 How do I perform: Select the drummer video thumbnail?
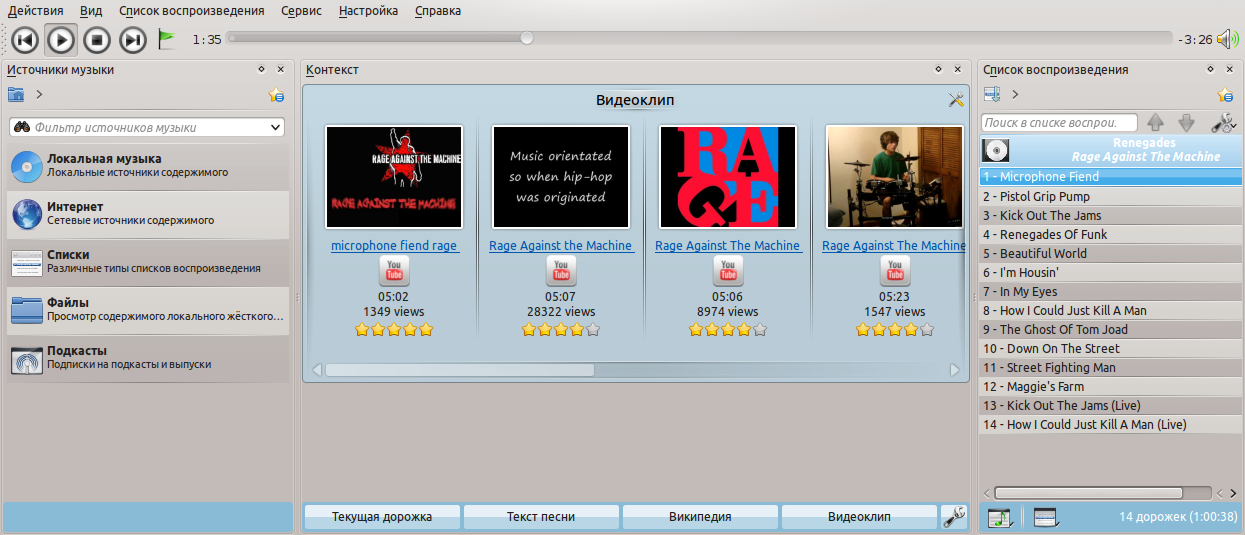click(895, 177)
